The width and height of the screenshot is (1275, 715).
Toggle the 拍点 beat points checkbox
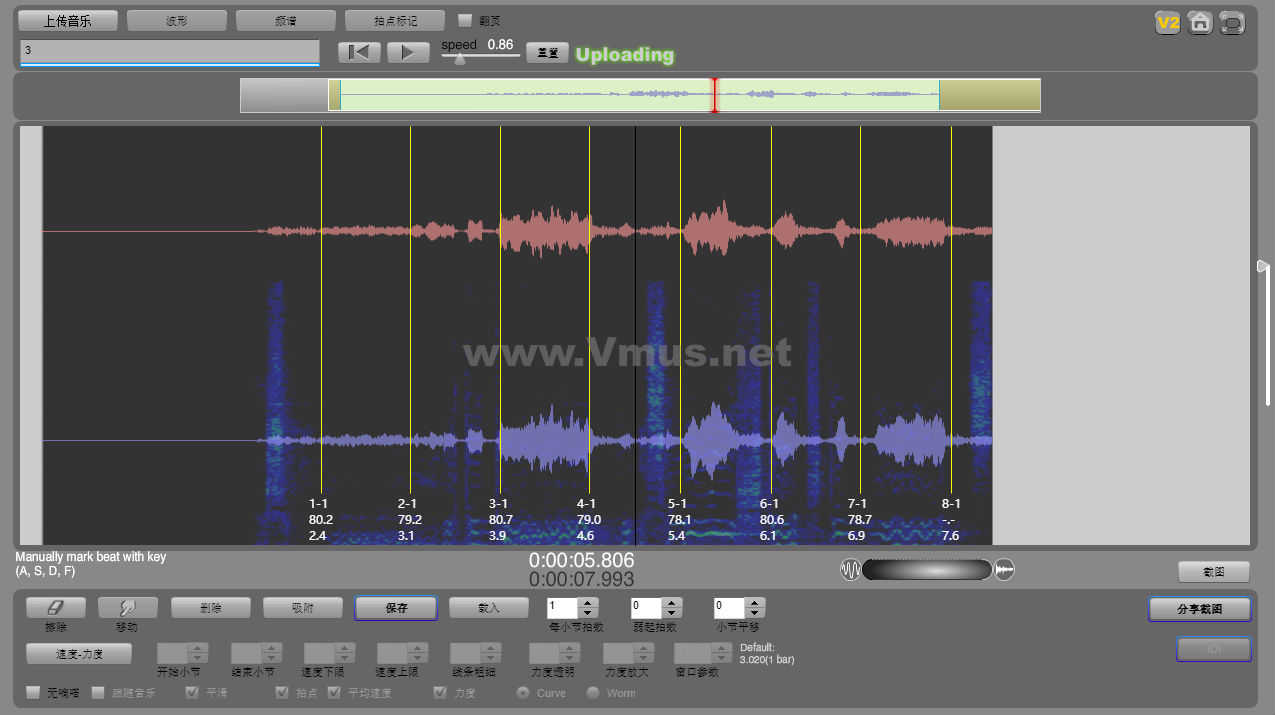pyautogui.click(x=282, y=692)
